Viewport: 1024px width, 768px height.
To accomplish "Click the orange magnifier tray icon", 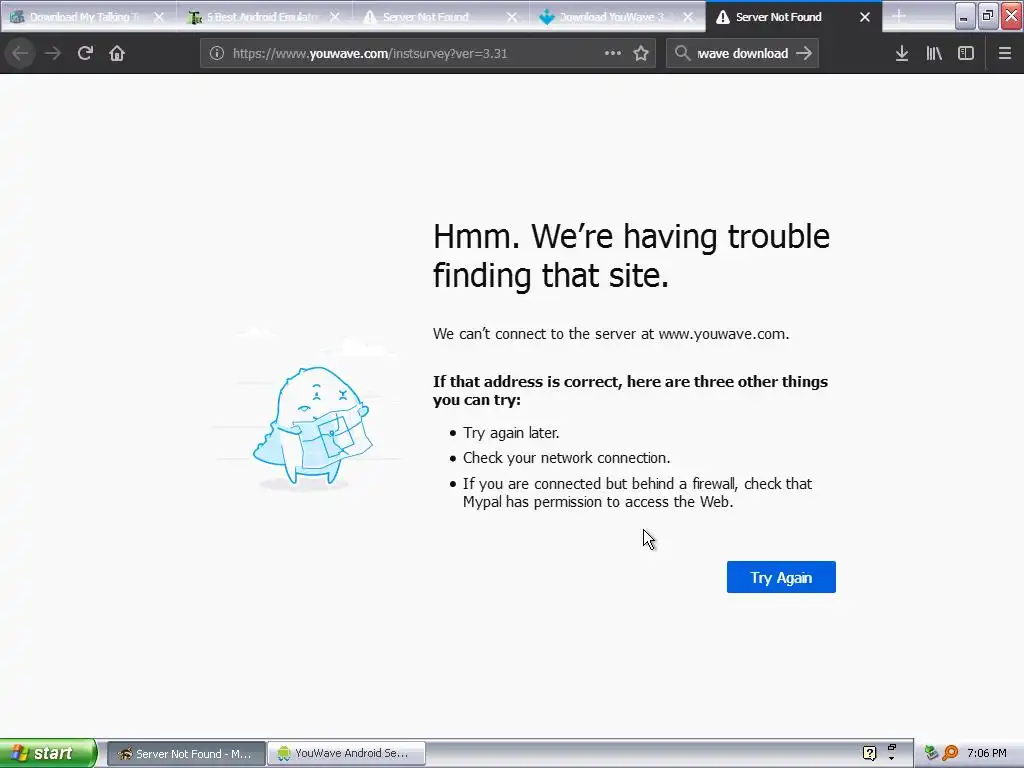I will [x=950, y=753].
